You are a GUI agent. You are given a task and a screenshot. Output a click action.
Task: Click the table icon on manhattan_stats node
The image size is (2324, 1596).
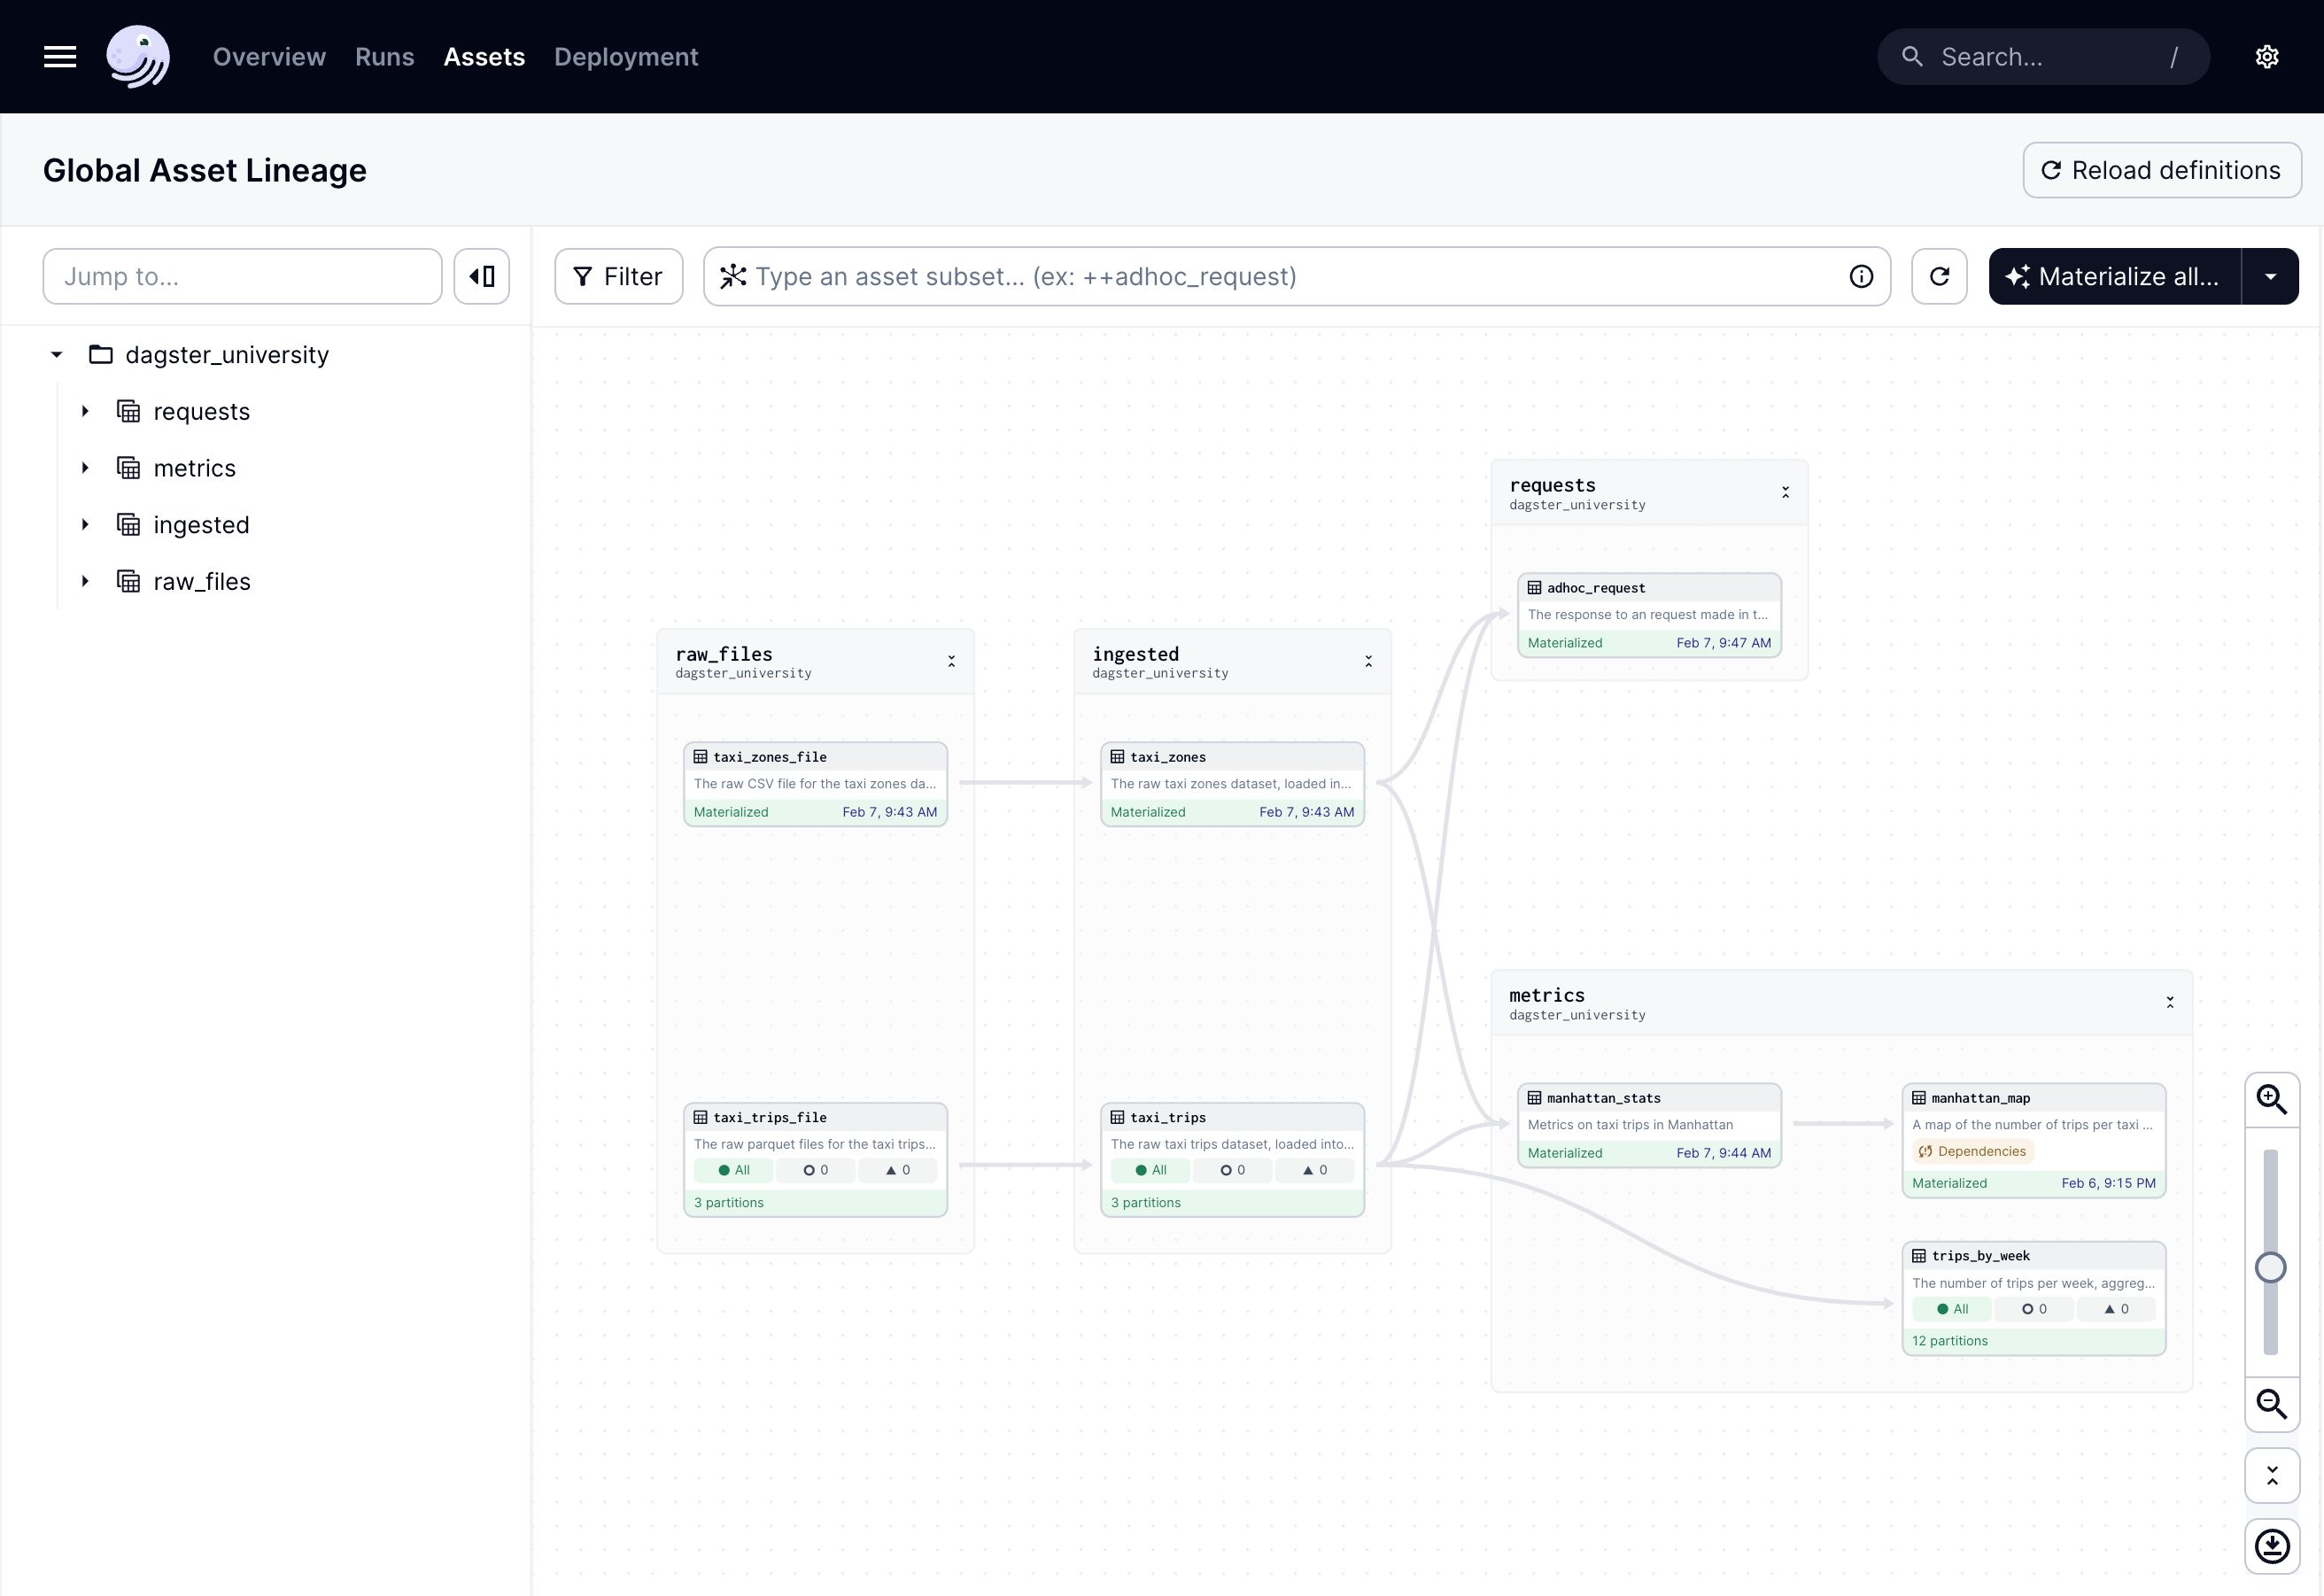[1534, 1098]
